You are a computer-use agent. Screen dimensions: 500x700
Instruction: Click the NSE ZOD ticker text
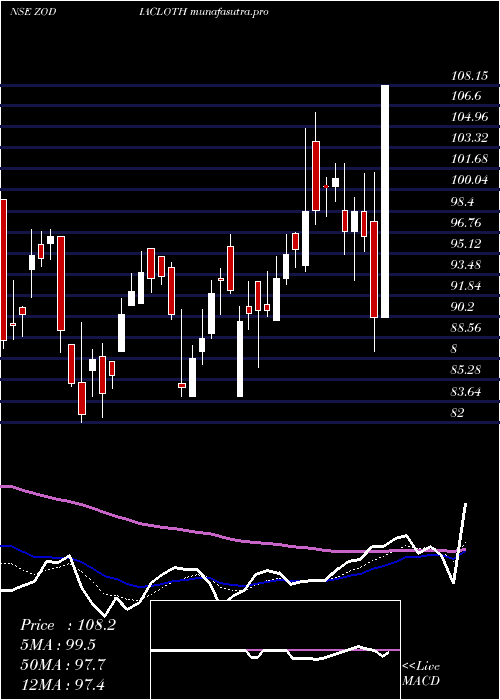click(x=33, y=12)
